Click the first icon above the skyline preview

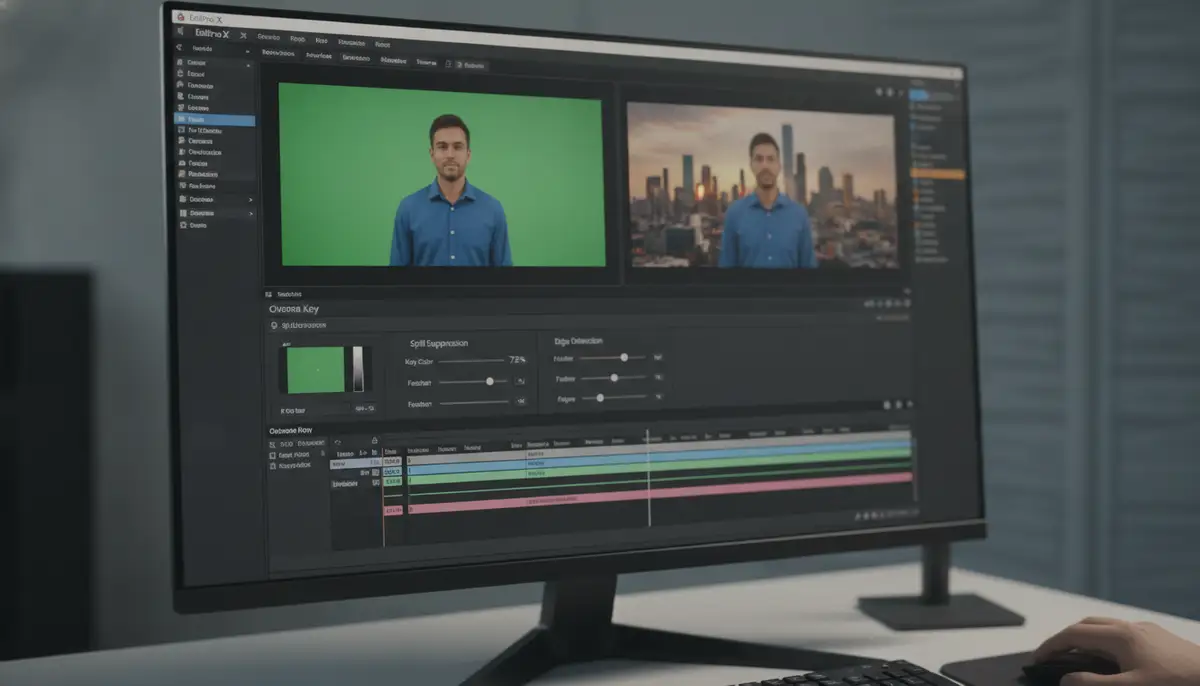[x=879, y=92]
